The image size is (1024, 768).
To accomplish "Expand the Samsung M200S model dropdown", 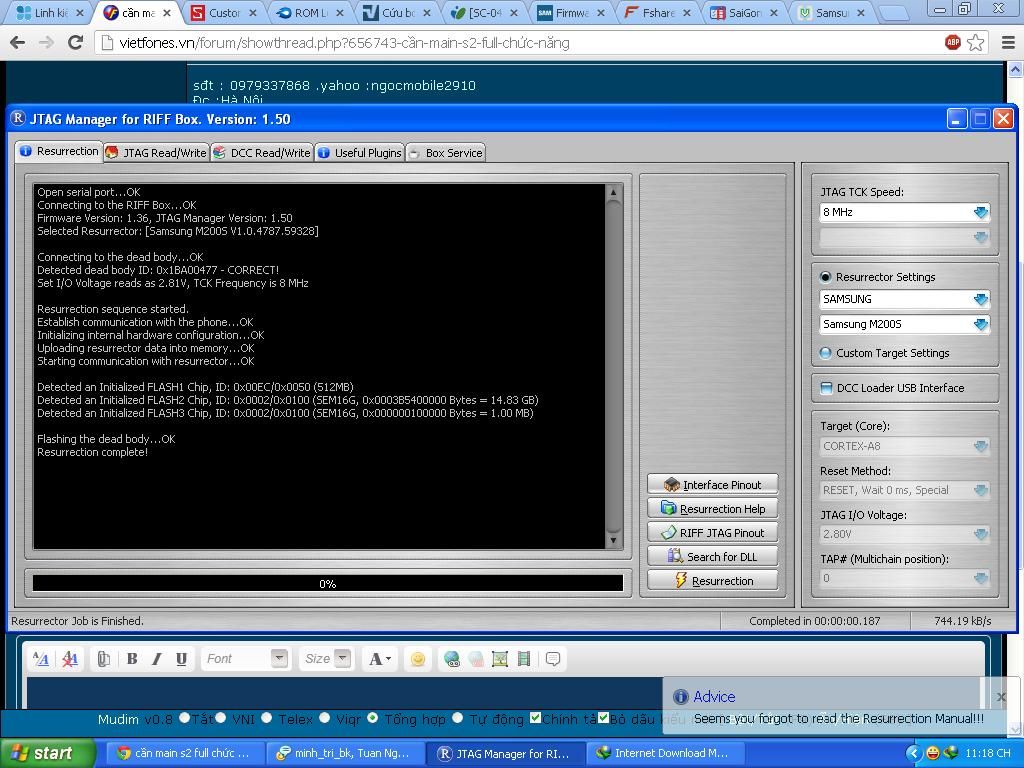I will [x=904, y=324].
